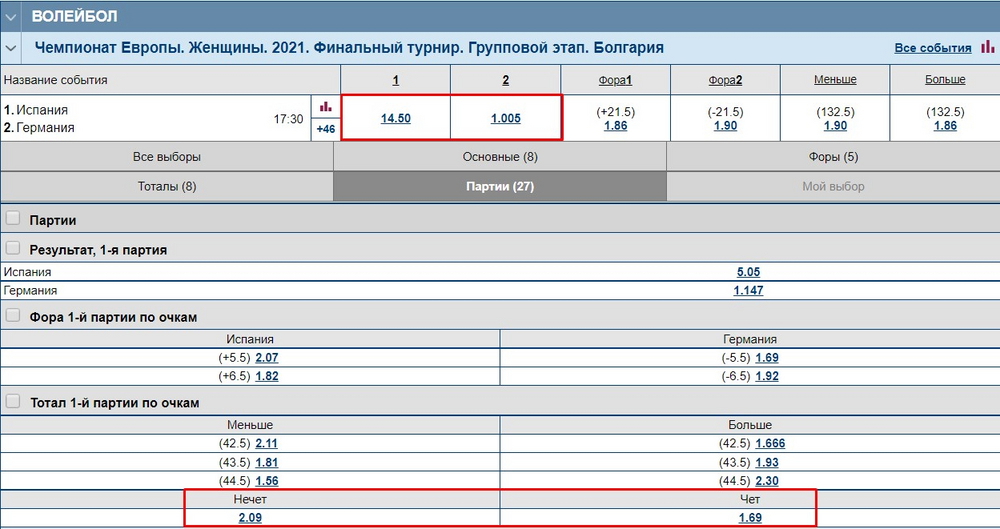Pick odds 14.50 for Испания win
The height and width of the screenshot is (529, 1000).
(x=396, y=118)
